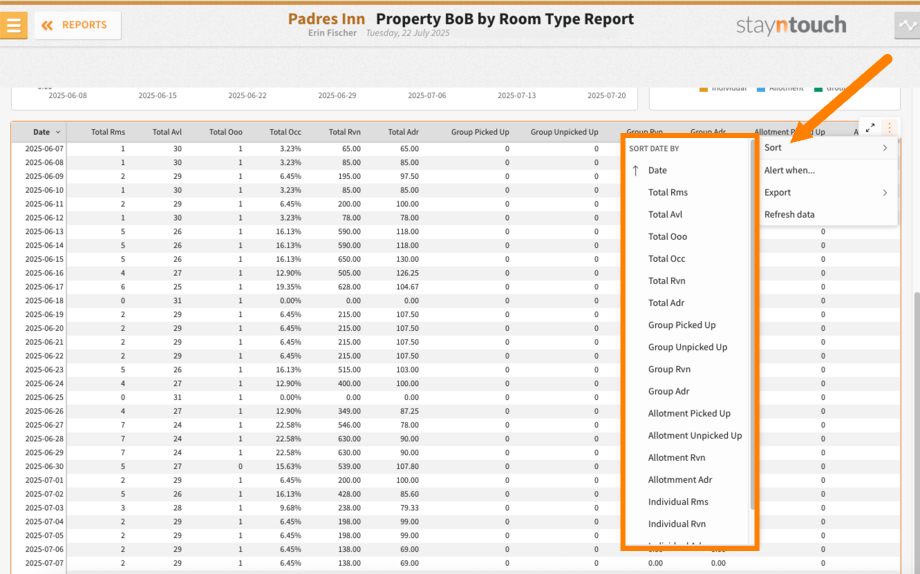The height and width of the screenshot is (574, 920).
Task: Select date cell 2025-06-30
Action: tap(45, 467)
